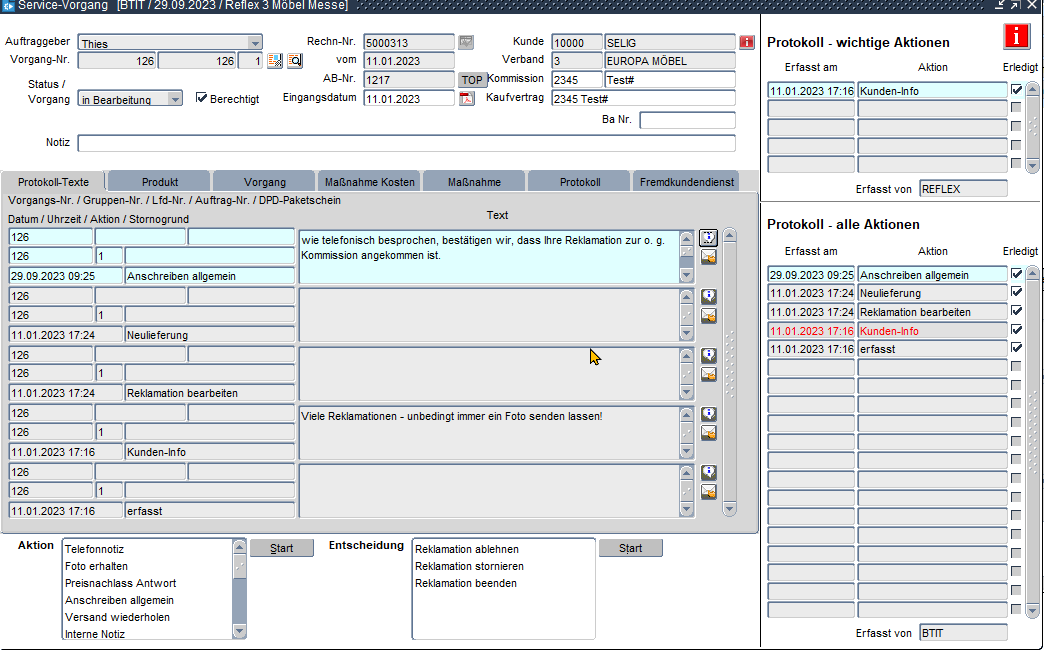Open the Auftraggeber dropdown showing Thies
This screenshot has height=650, width=1044.
255,43
